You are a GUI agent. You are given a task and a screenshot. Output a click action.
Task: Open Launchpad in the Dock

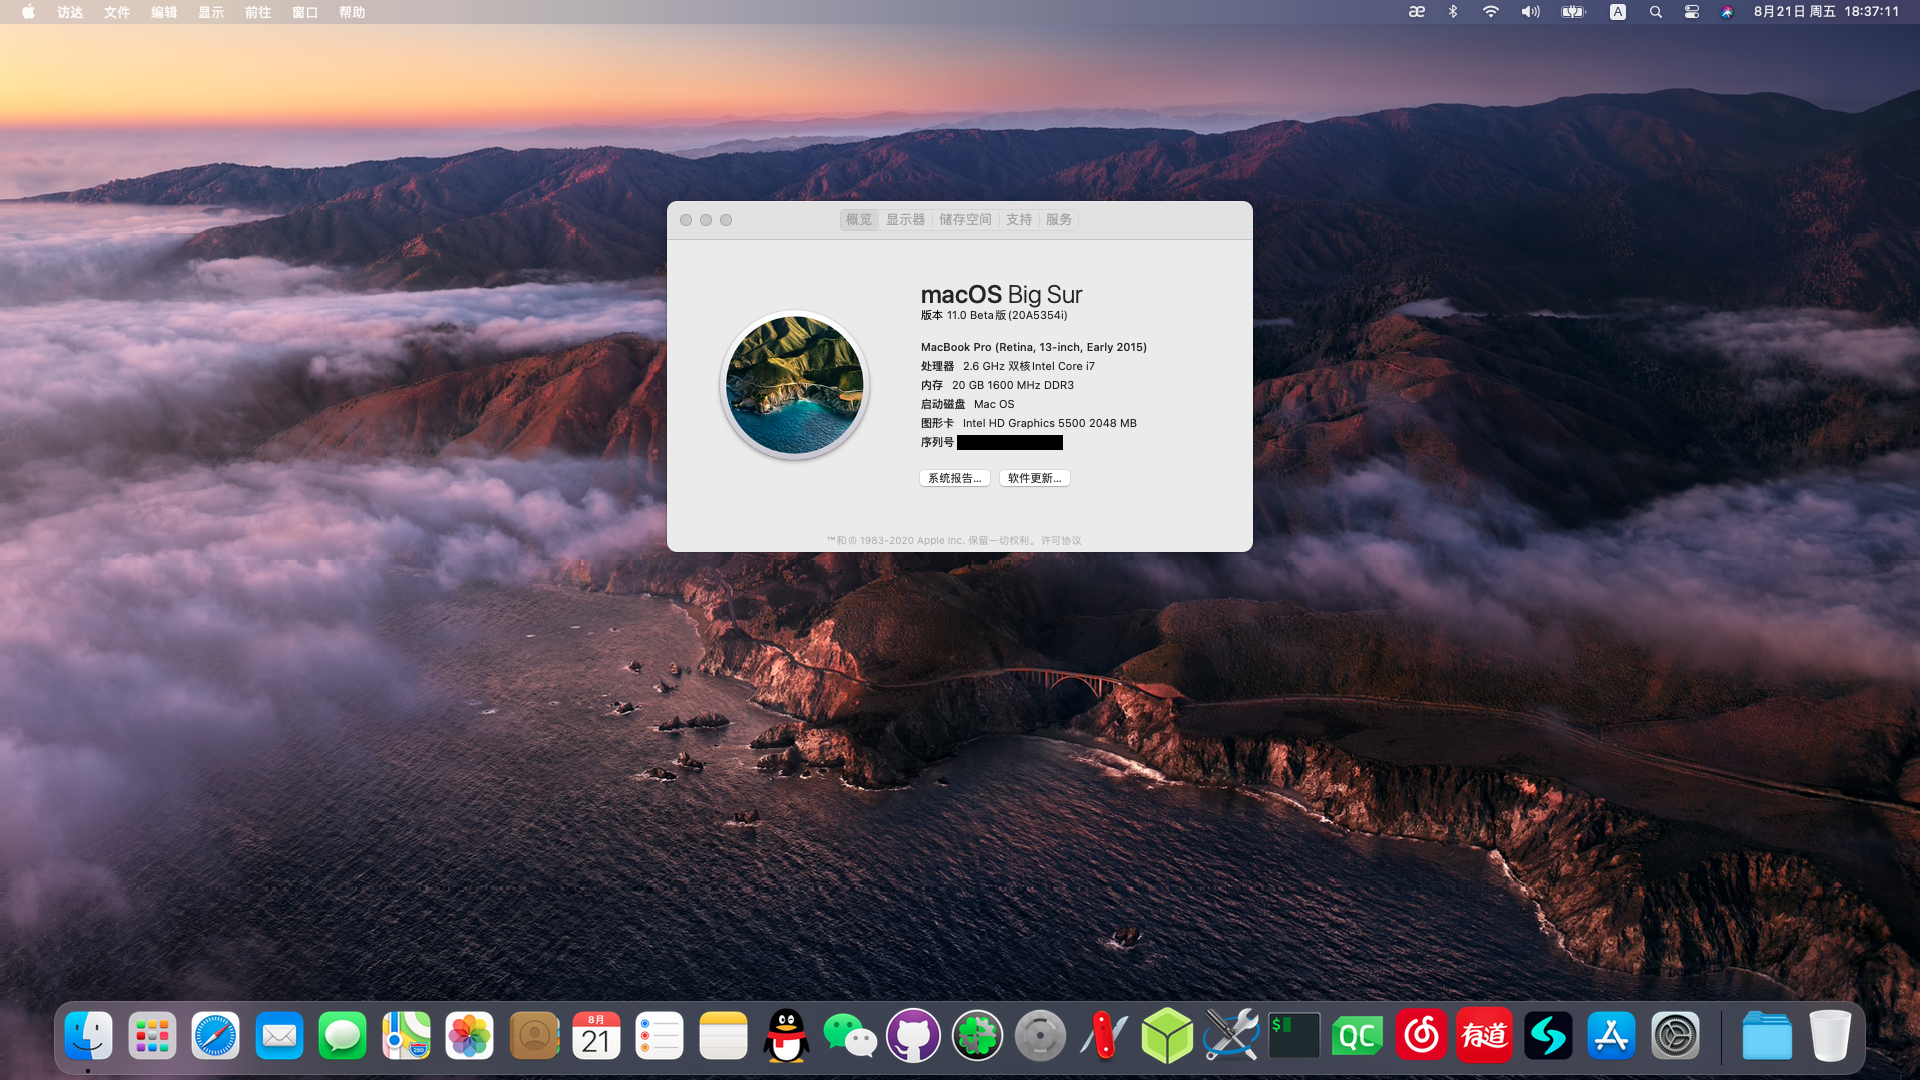click(152, 1036)
